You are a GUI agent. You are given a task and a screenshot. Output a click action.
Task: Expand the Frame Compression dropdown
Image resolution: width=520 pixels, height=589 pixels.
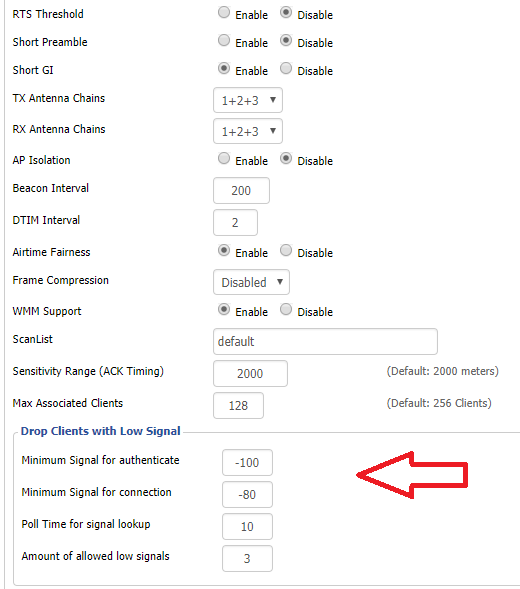click(x=251, y=282)
